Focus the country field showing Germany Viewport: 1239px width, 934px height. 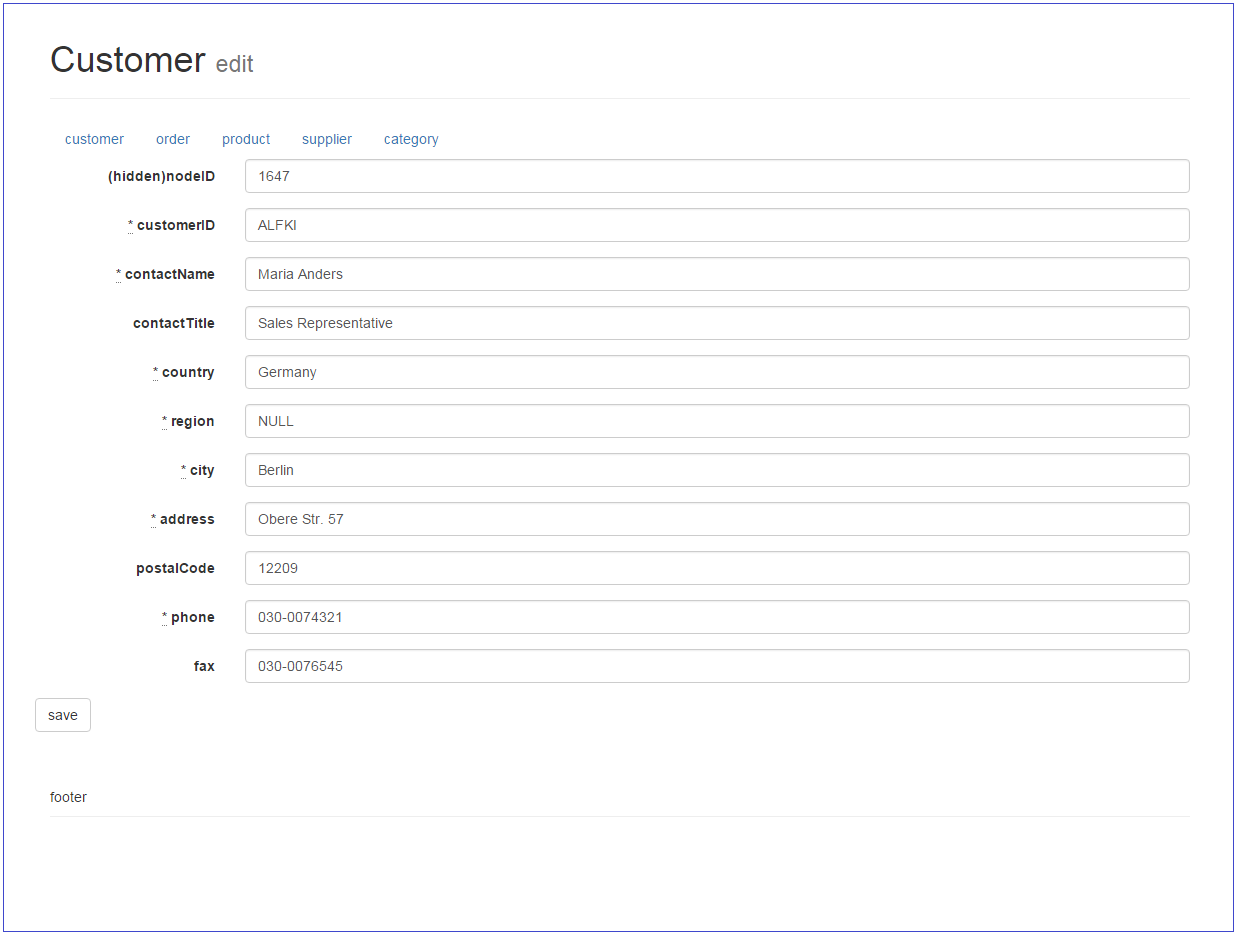coord(717,372)
